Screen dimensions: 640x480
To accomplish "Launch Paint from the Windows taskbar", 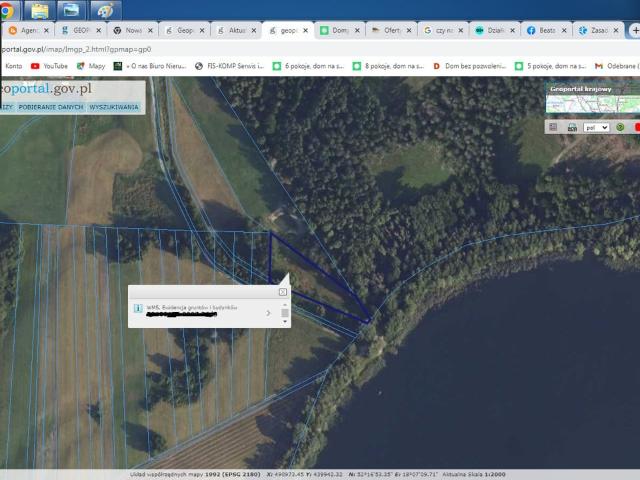I will click(105, 10).
